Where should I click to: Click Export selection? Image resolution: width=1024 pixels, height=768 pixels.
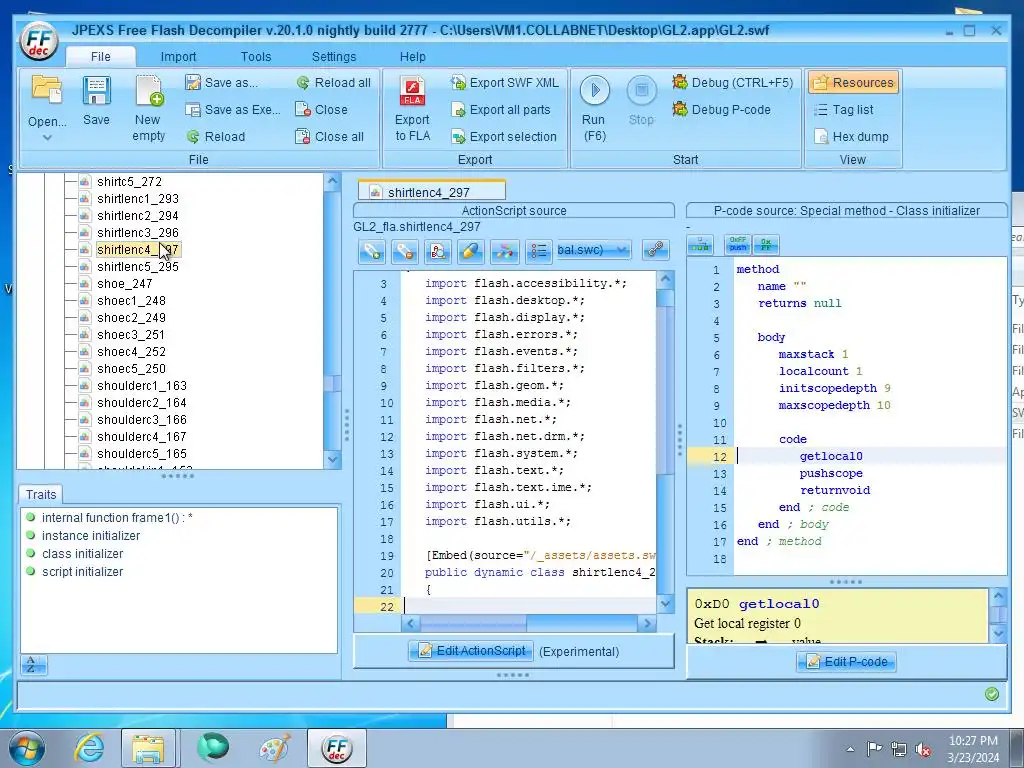(x=504, y=136)
